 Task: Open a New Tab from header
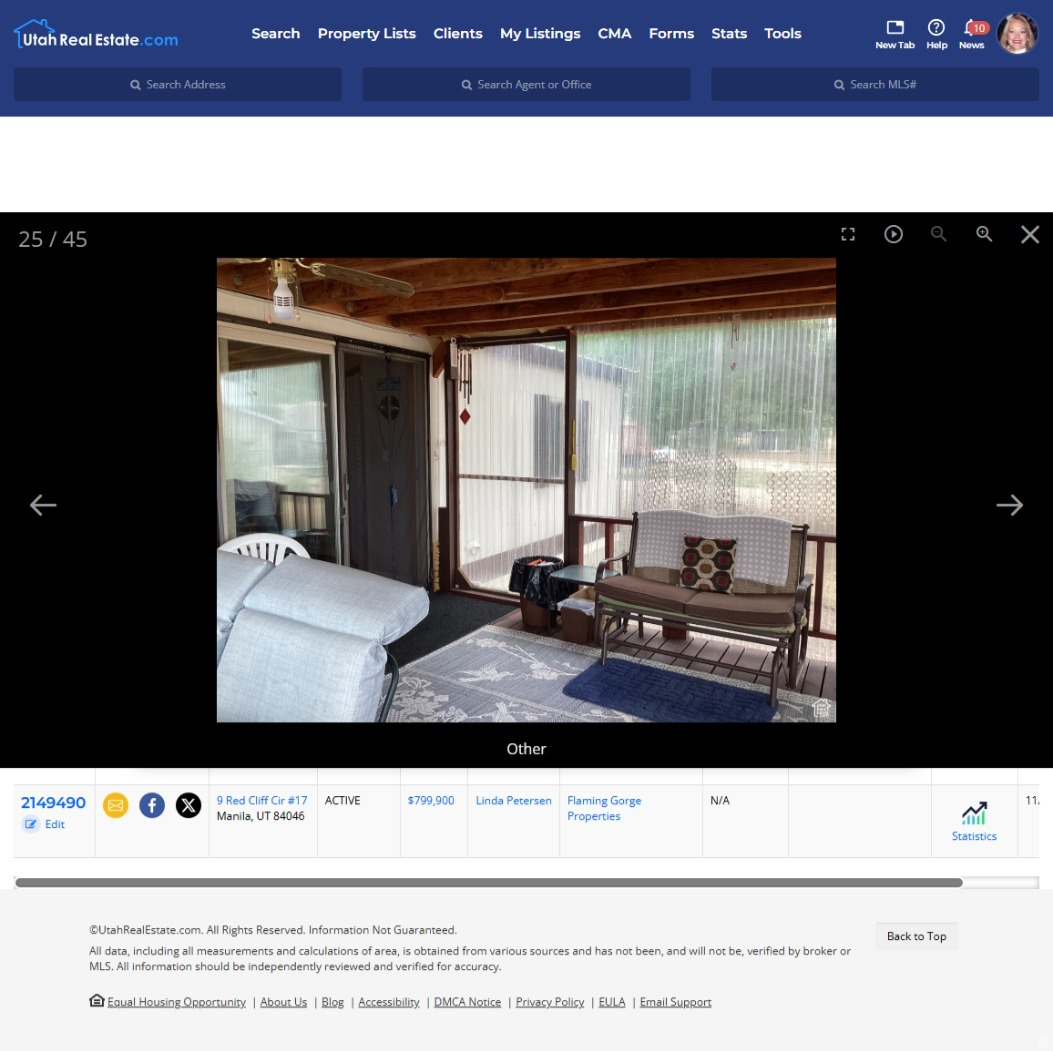click(895, 32)
